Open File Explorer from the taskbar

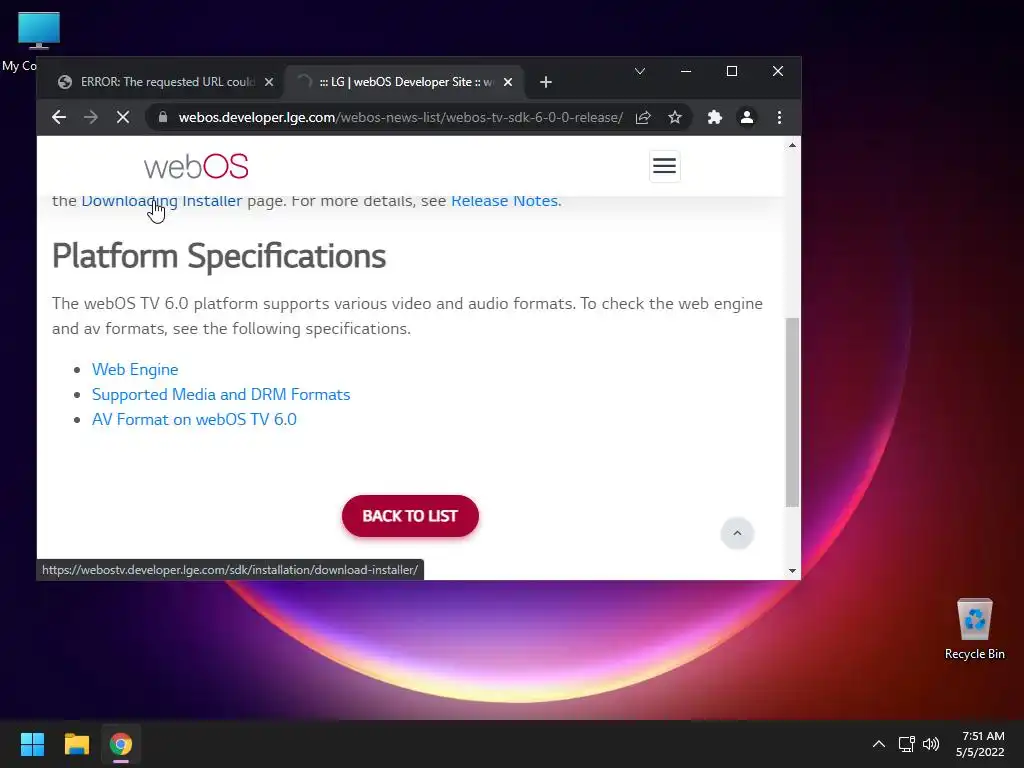pos(76,744)
